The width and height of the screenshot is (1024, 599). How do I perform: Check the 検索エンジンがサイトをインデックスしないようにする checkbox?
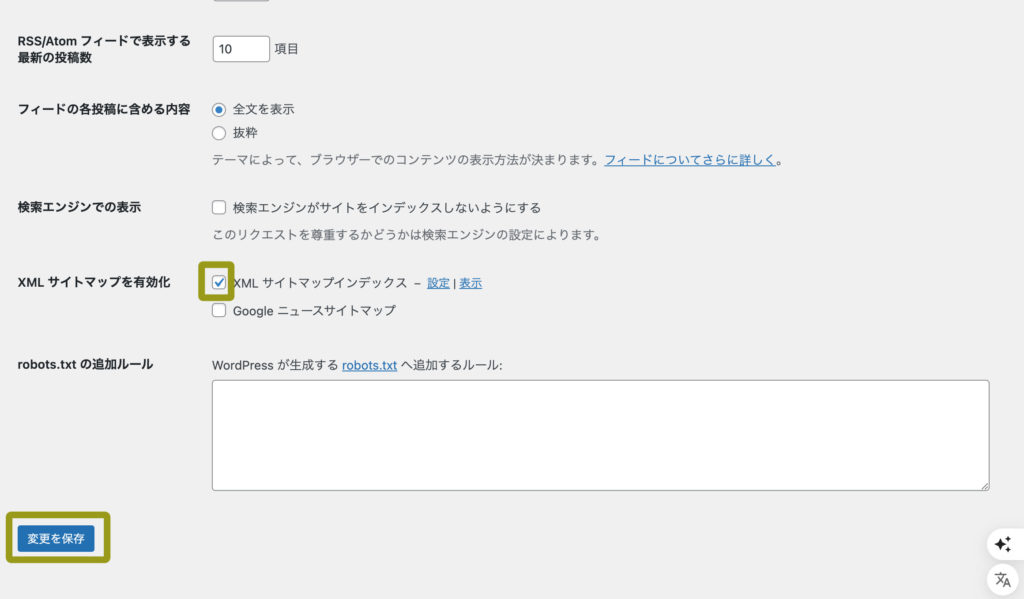218,207
